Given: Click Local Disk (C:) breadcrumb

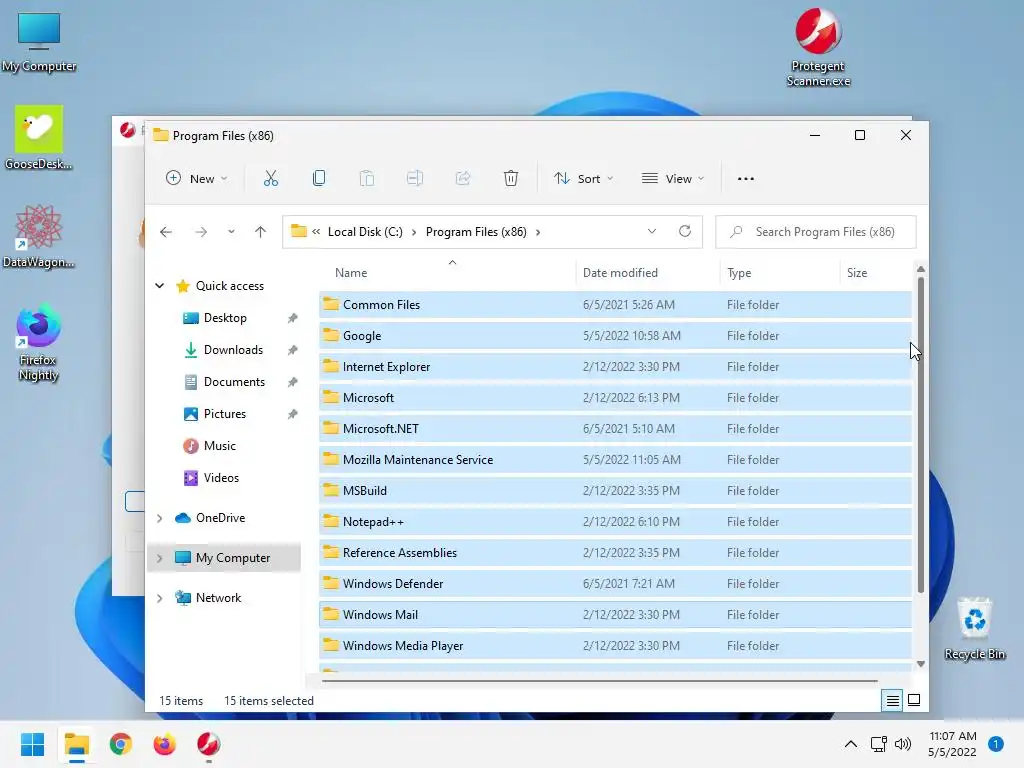Looking at the screenshot, I should pyautogui.click(x=365, y=232).
